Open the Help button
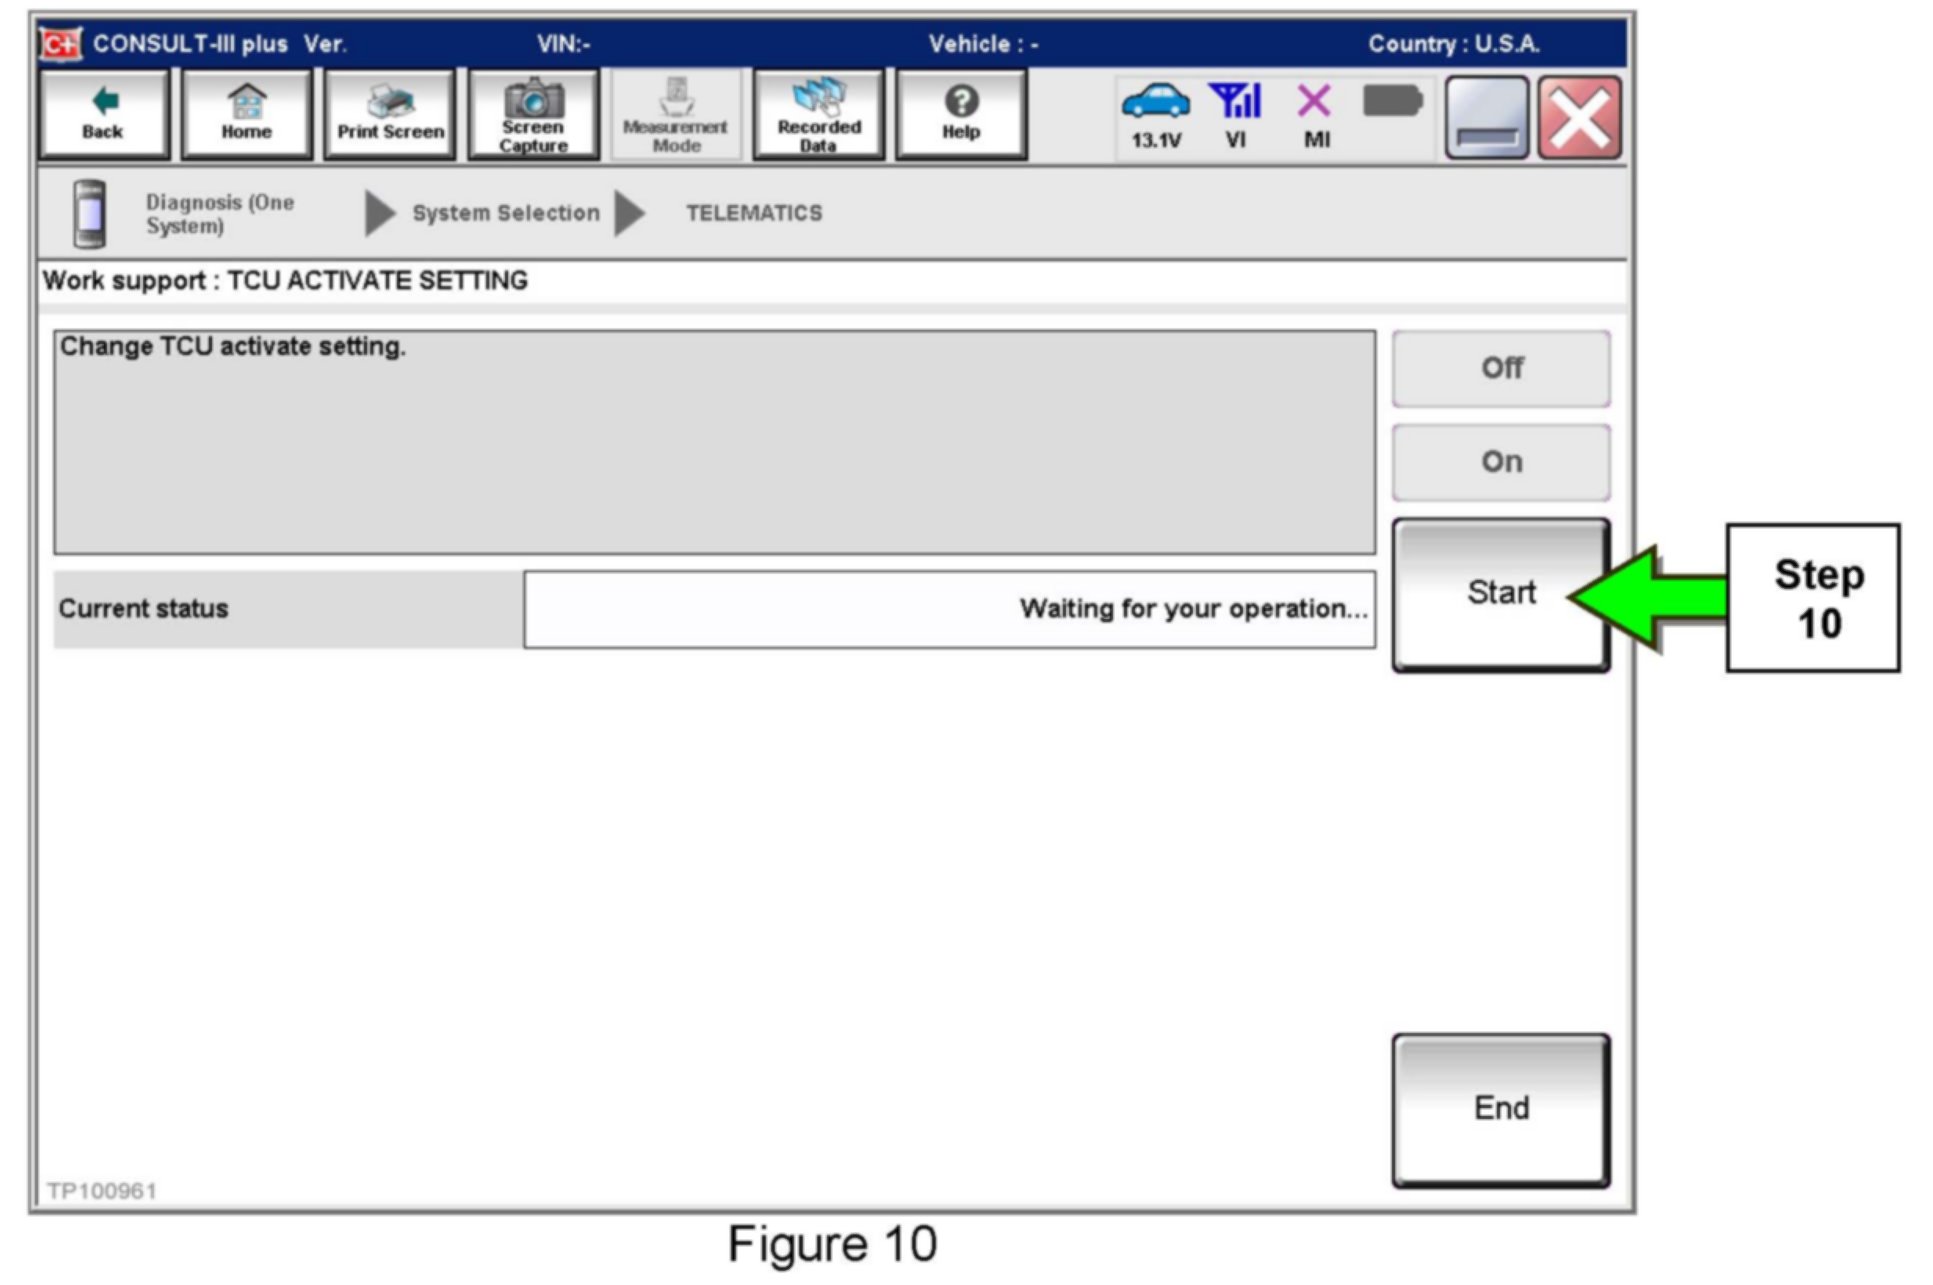The width and height of the screenshot is (1933, 1285). pyautogui.click(x=960, y=114)
